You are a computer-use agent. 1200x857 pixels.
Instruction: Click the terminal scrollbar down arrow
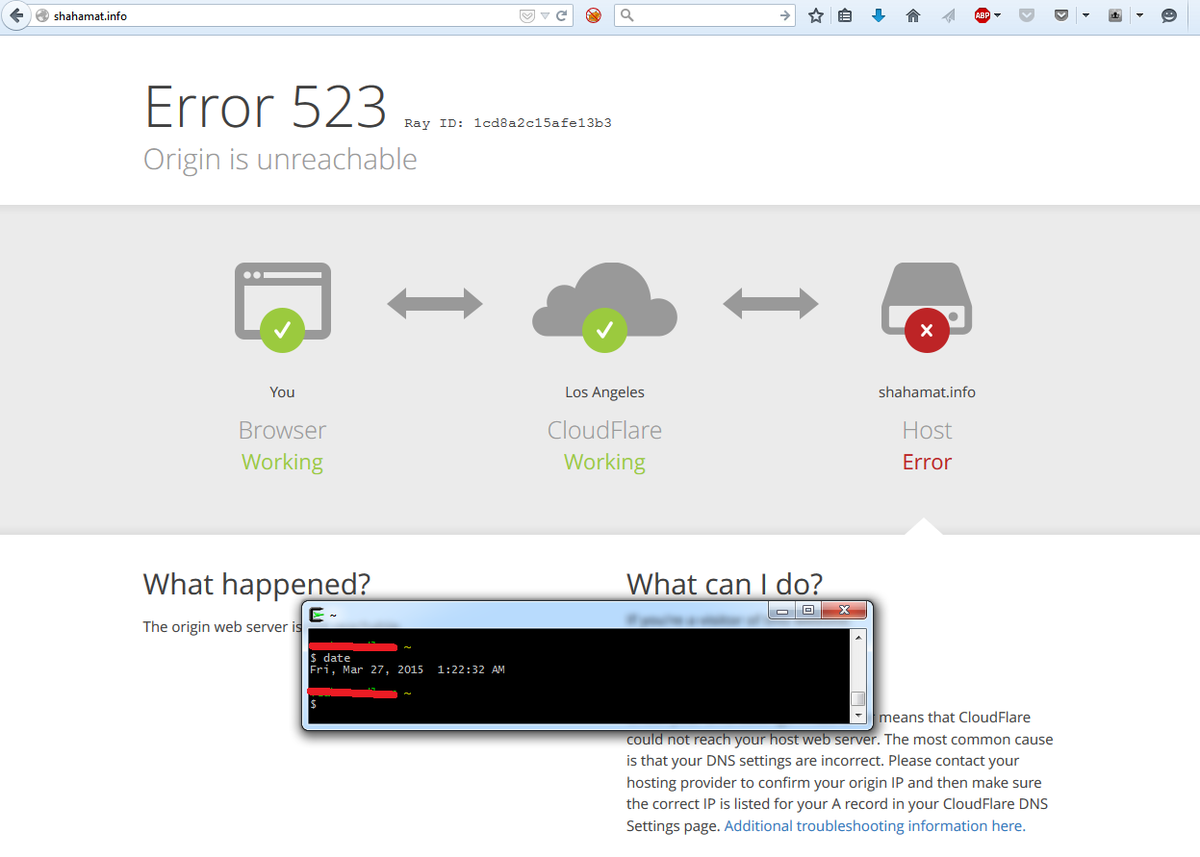857,716
